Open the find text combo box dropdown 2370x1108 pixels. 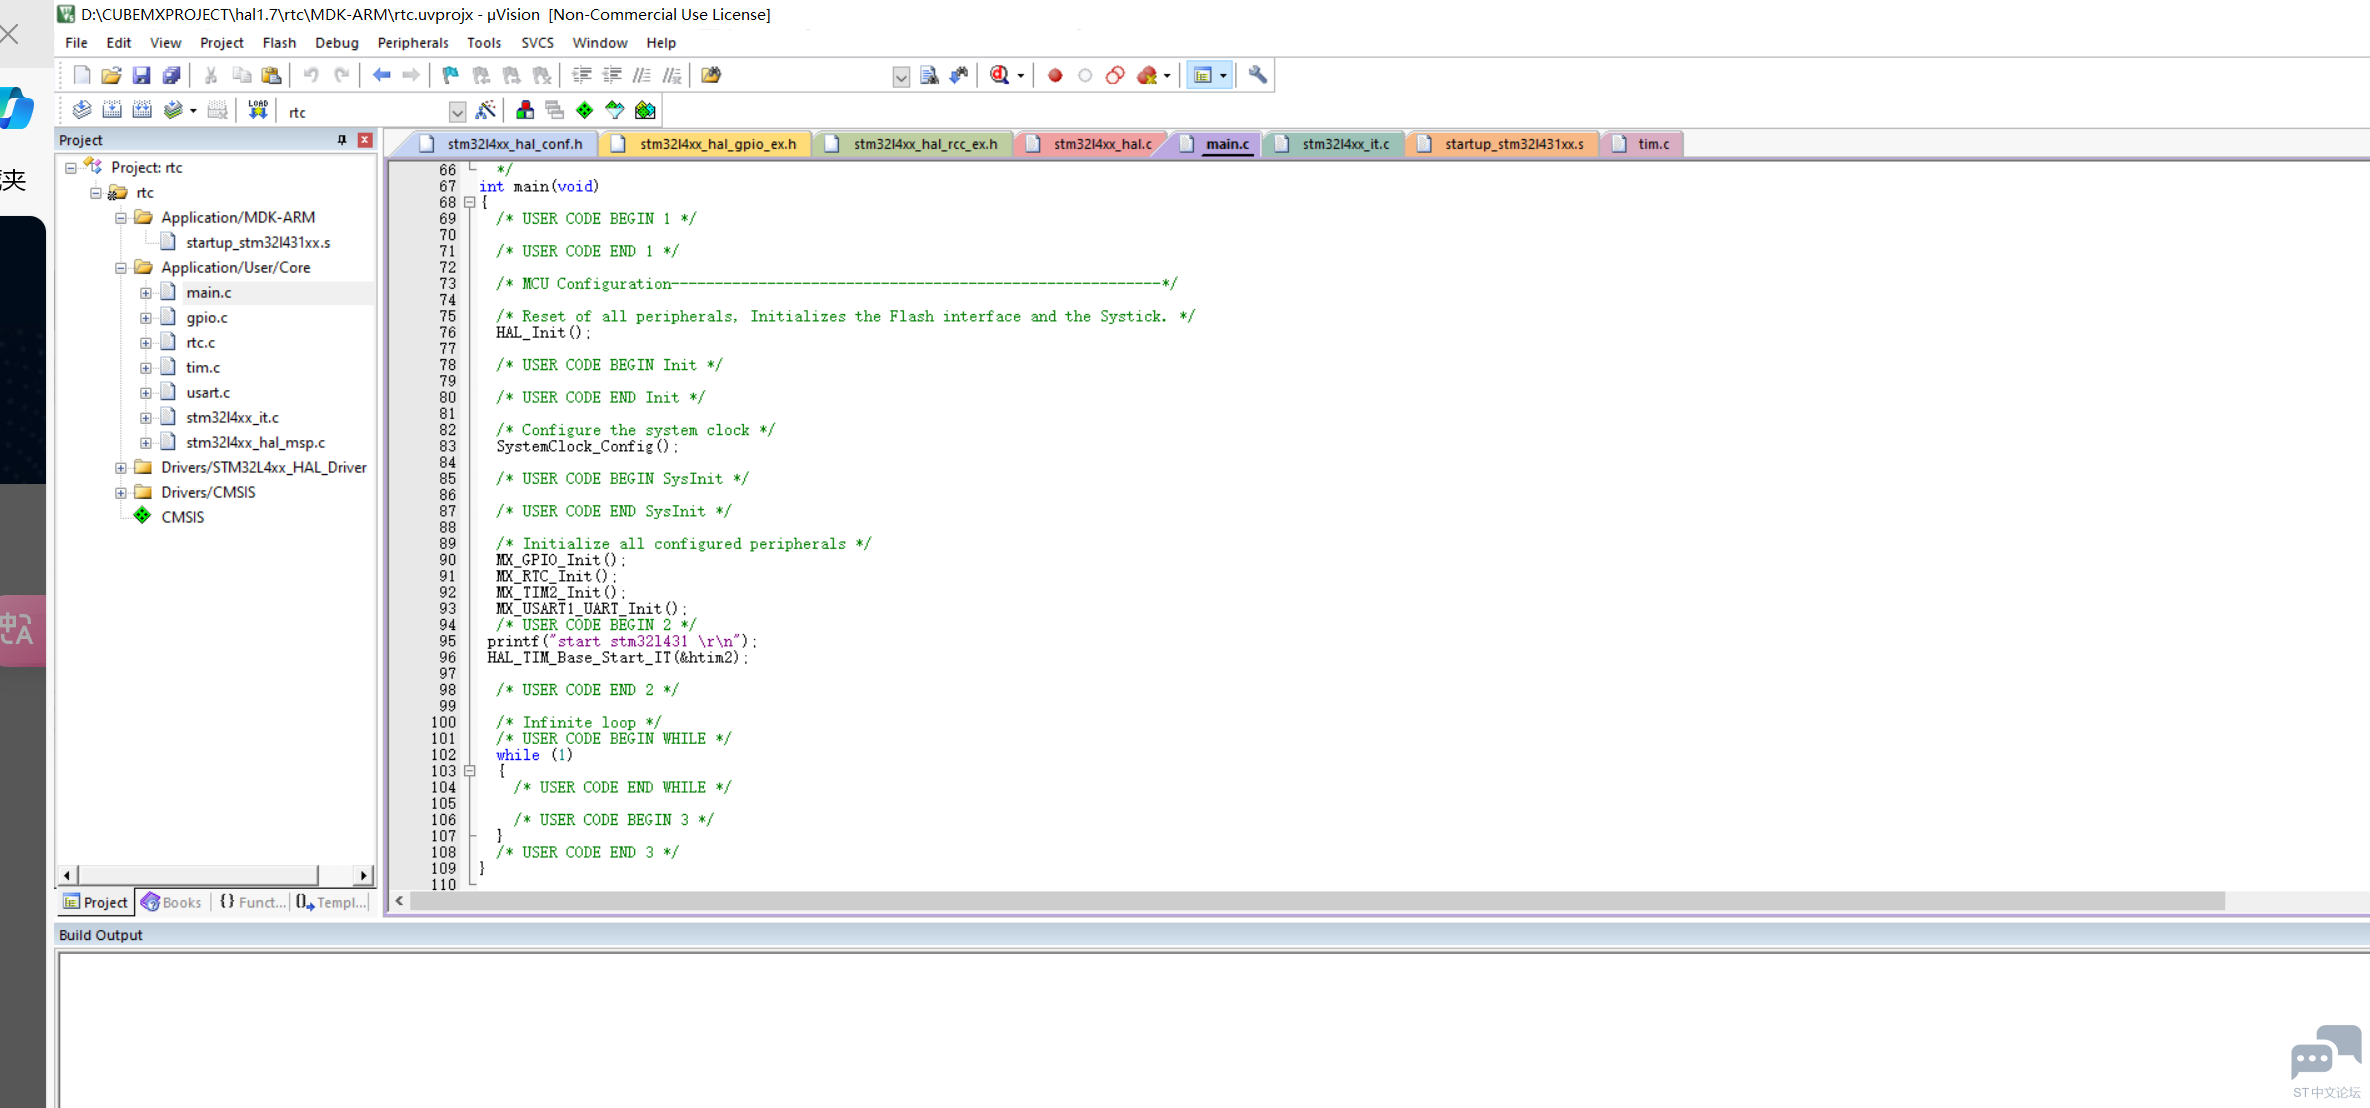pyautogui.click(x=900, y=76)
